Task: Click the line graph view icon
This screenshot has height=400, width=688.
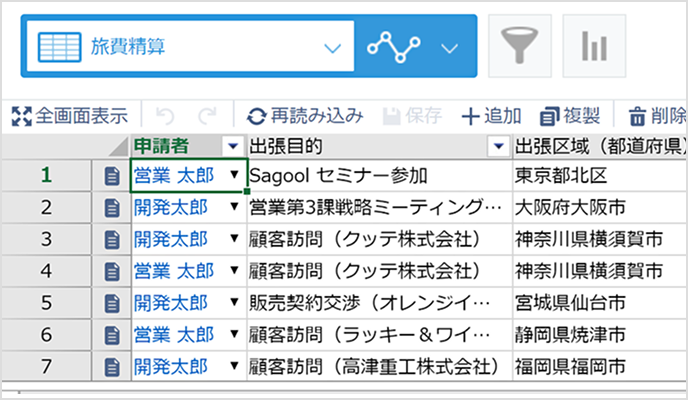Action: [394, 47]
